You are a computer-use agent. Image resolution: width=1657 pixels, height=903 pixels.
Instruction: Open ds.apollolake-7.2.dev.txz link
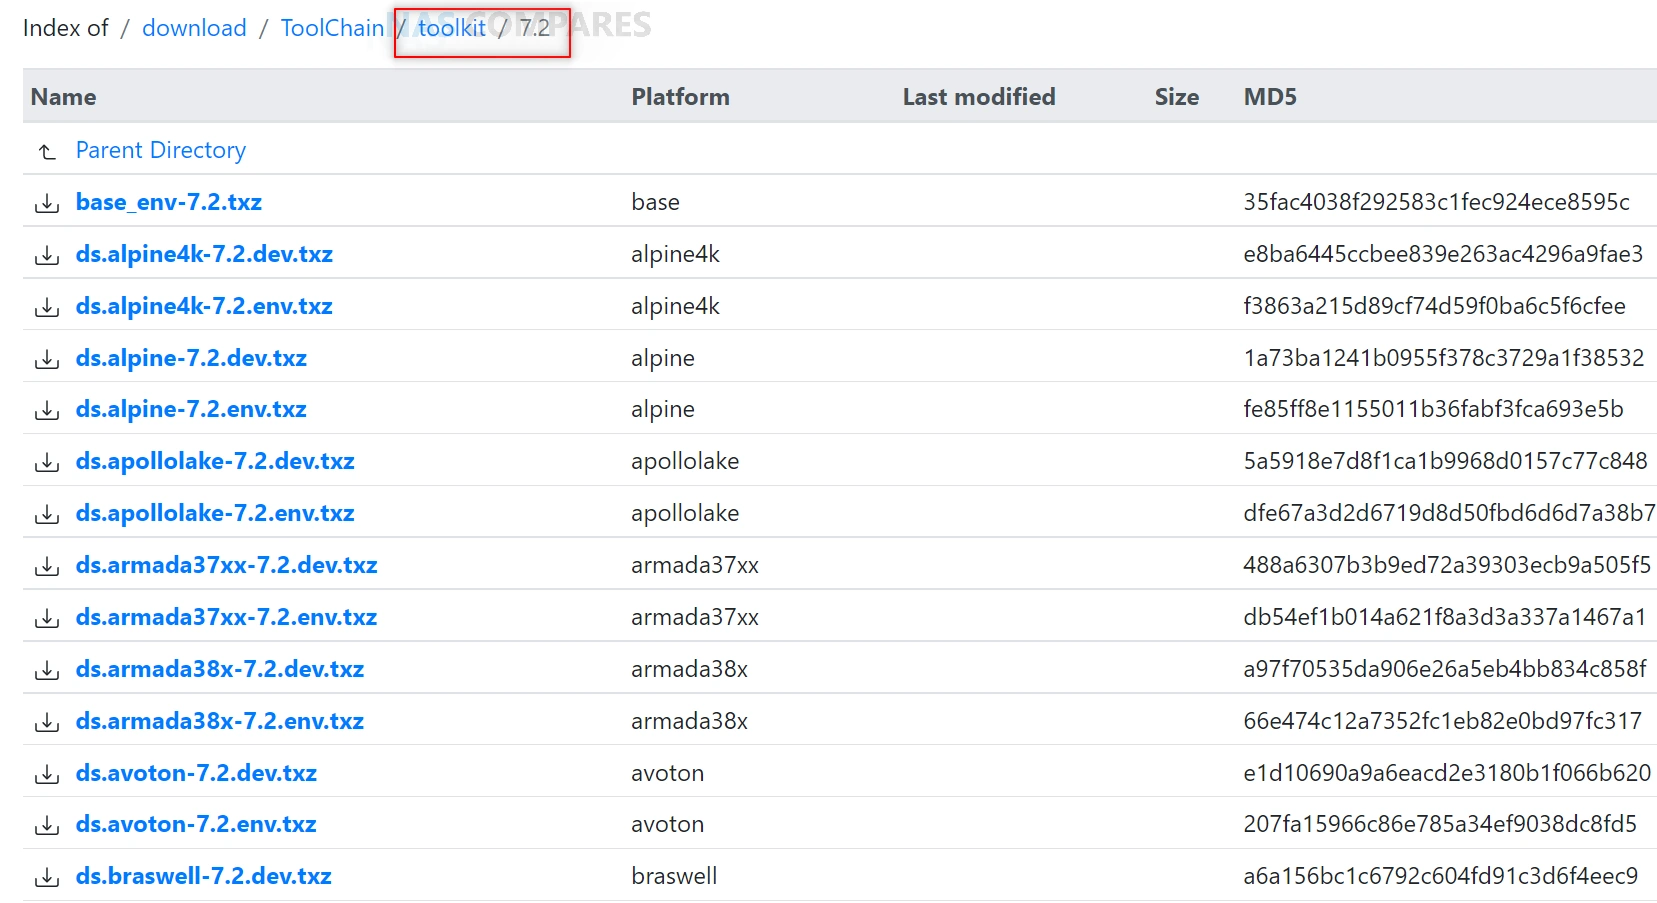tap(215, 461)
